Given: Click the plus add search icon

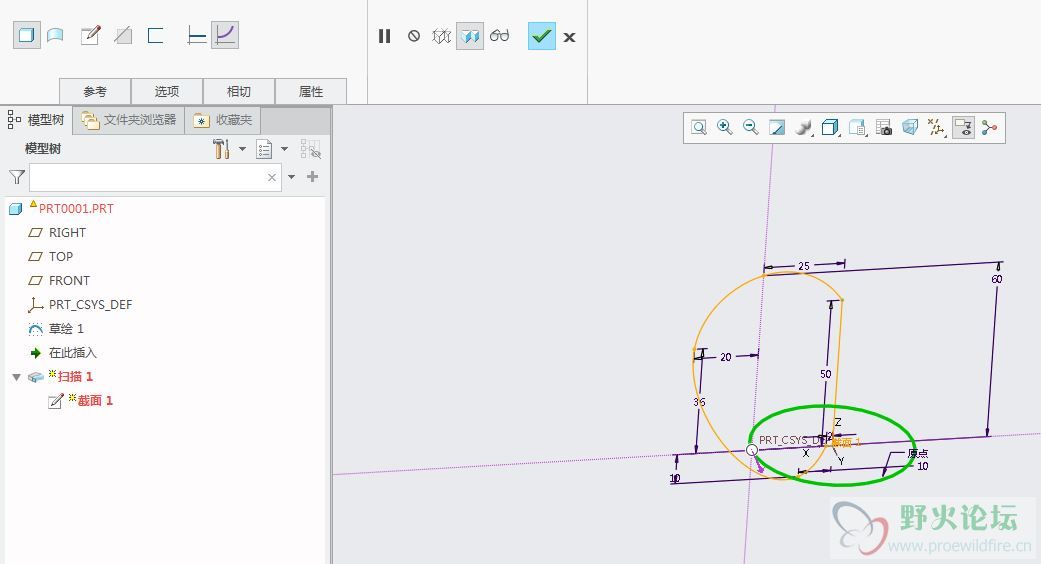Looking at the screenshot, I should (313, 176).
